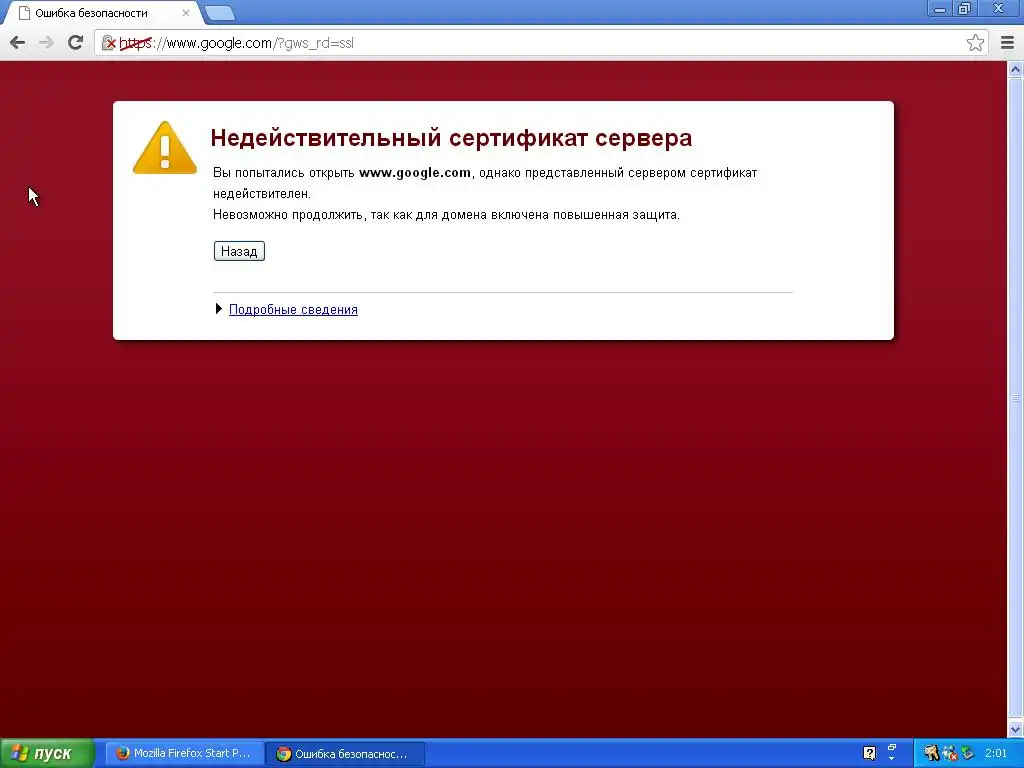Click the scrollbar up arrow
Image resolution: width=1024 pixels, height=768 pixels.
pos(1016,69)
